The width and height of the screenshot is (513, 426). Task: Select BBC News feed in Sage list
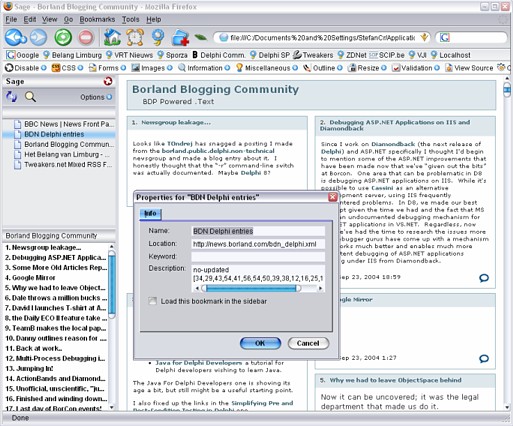(x=64, y=124)
